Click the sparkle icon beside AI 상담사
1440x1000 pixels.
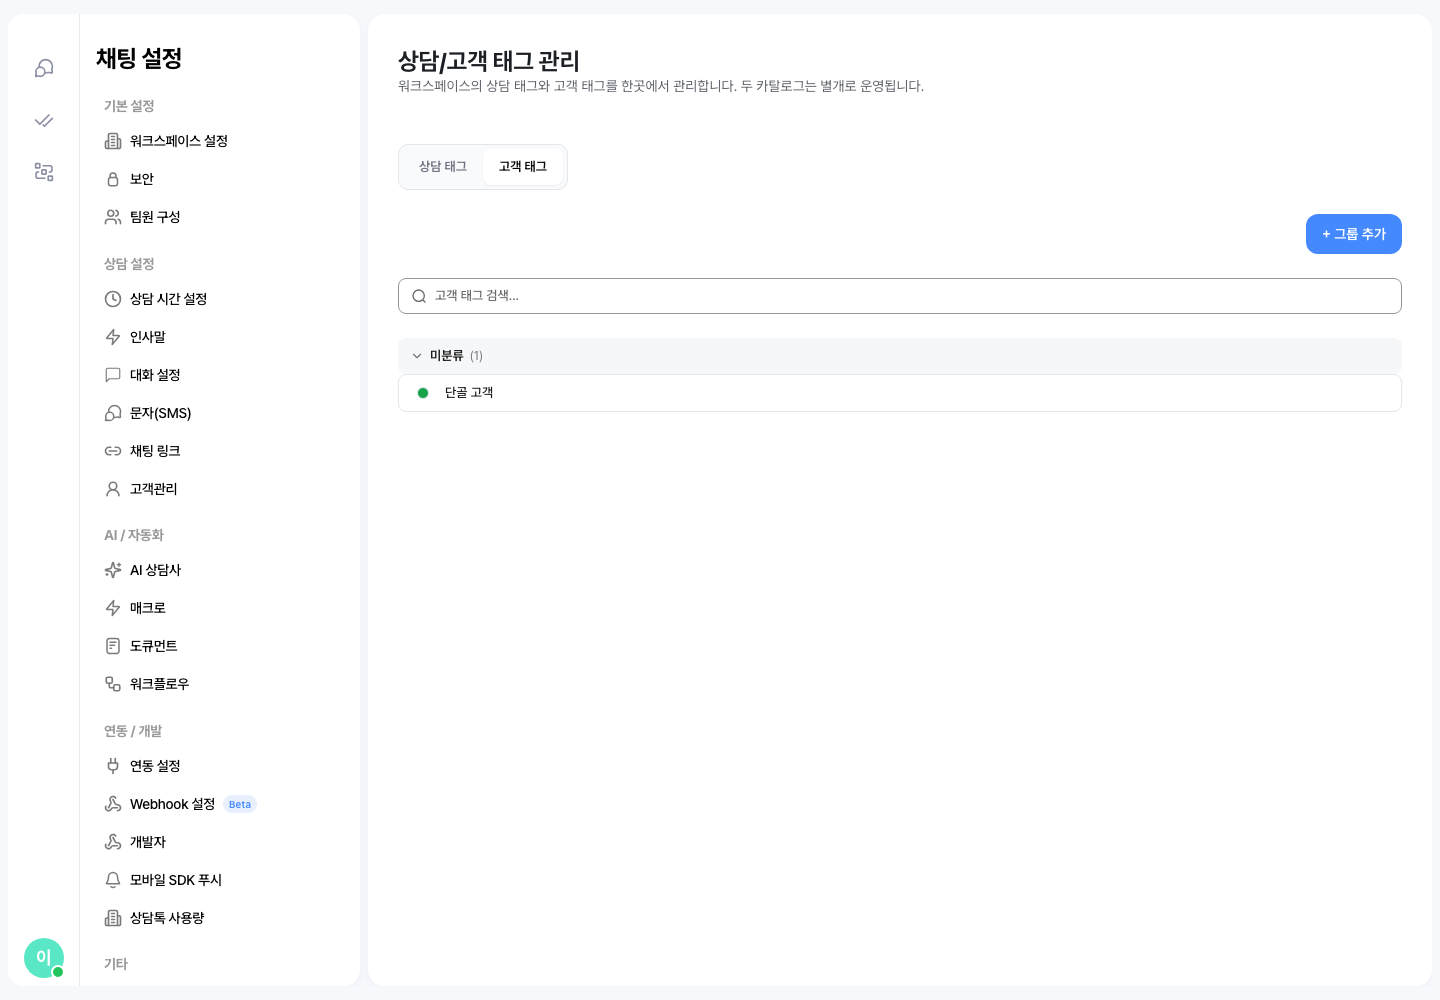point(113,570)
